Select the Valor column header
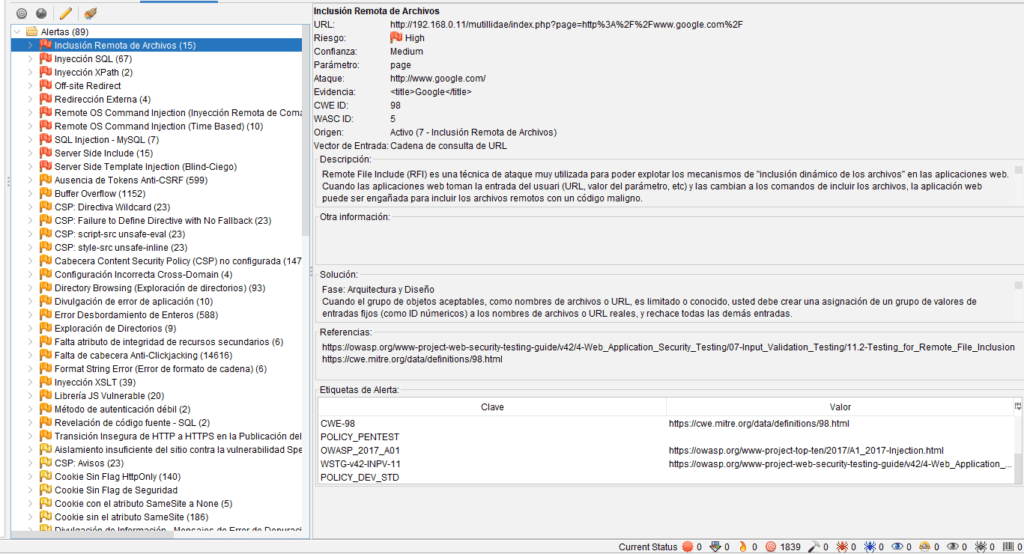The width and height of the screenshot is (1024, 554). tap(840, 407)
